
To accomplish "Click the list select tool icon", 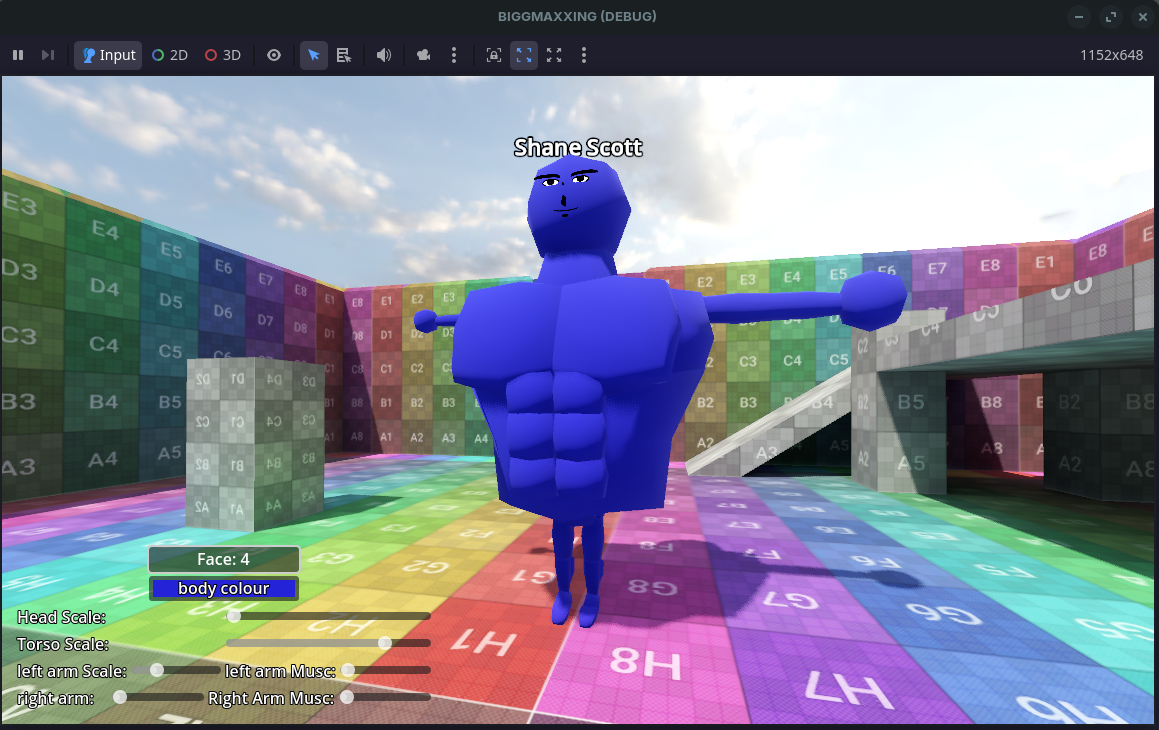I will point(344,55).
